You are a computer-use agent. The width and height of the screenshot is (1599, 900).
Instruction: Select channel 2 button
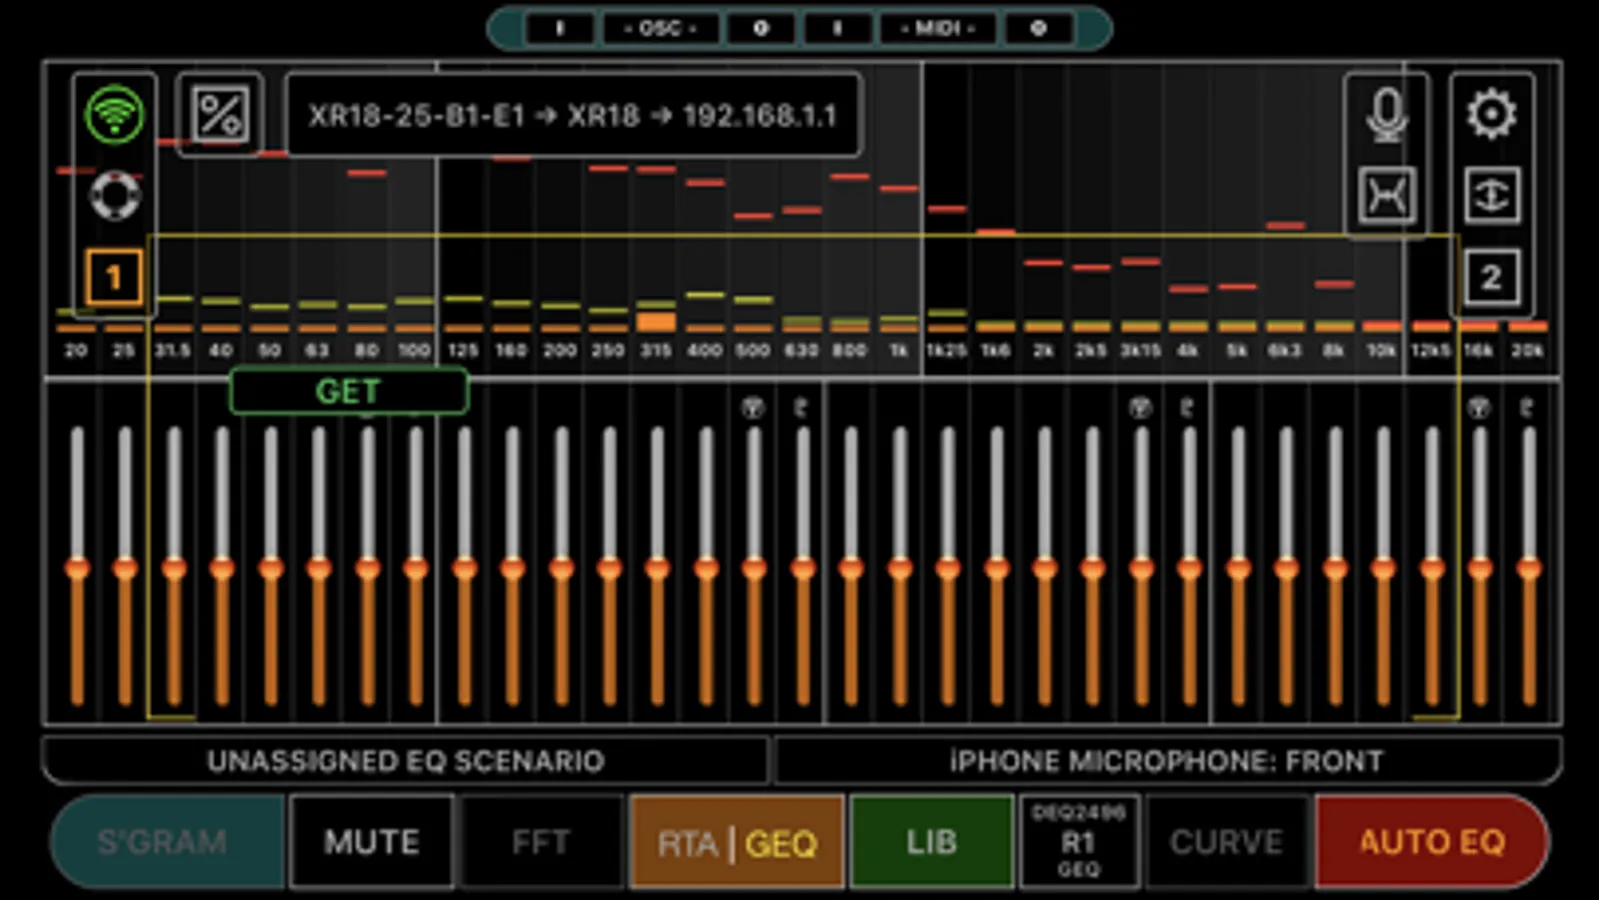(x=1491, y=277)
